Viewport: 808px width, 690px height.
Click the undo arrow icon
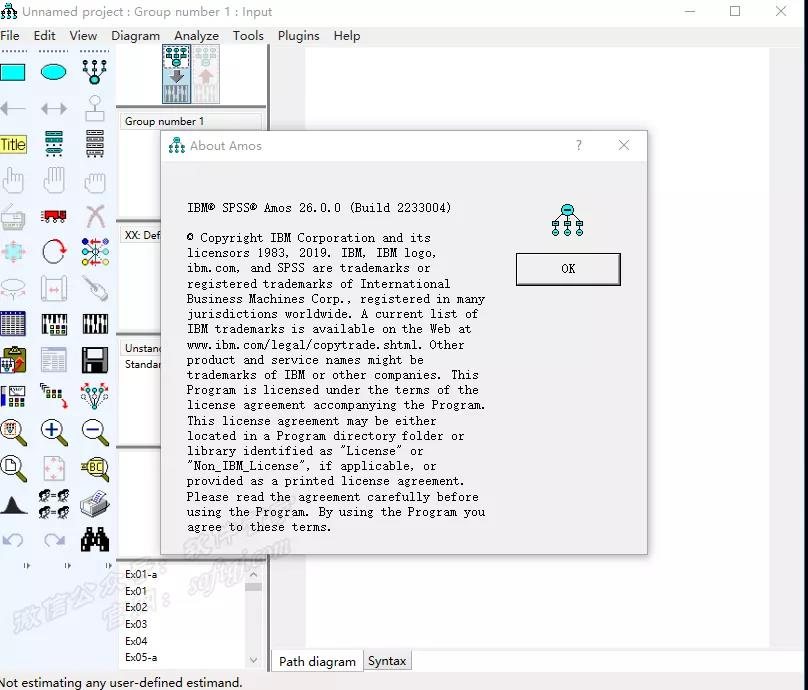tap(13, 540)
